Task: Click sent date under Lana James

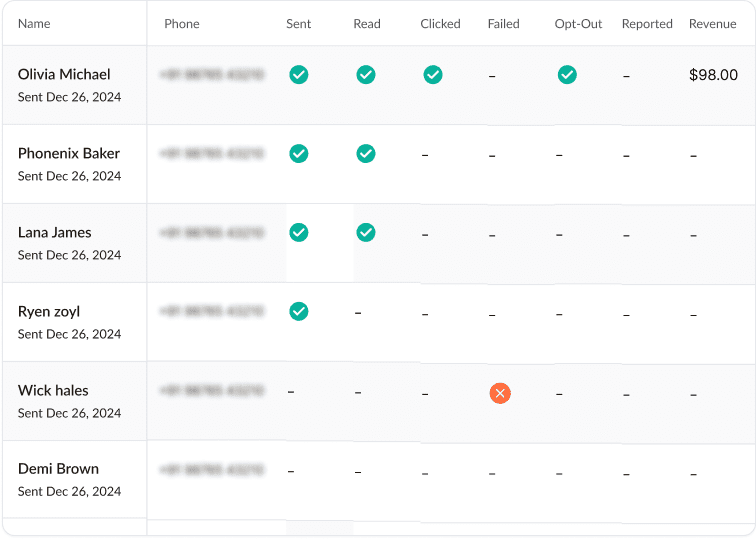Action: coord(69,255)
